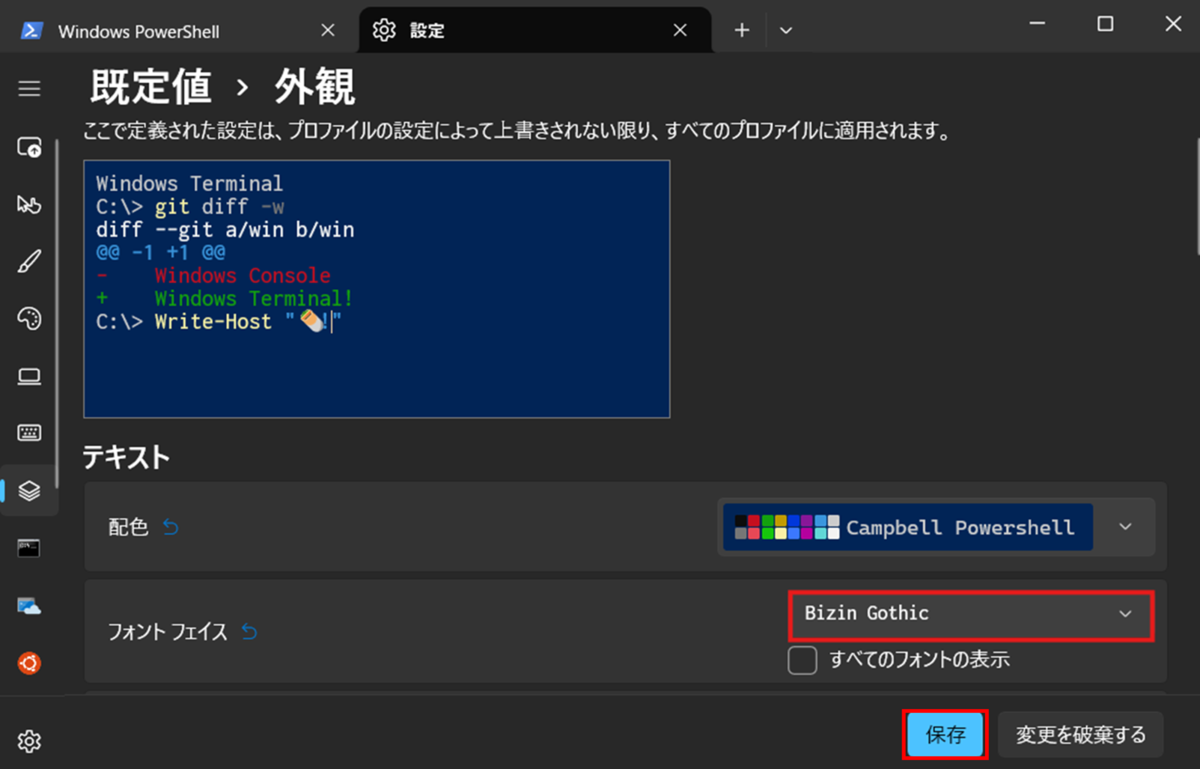Open JSON settings file via gear icon
Image resolution: width=1200 pixels, height=769 pixels.
point(29,741)
